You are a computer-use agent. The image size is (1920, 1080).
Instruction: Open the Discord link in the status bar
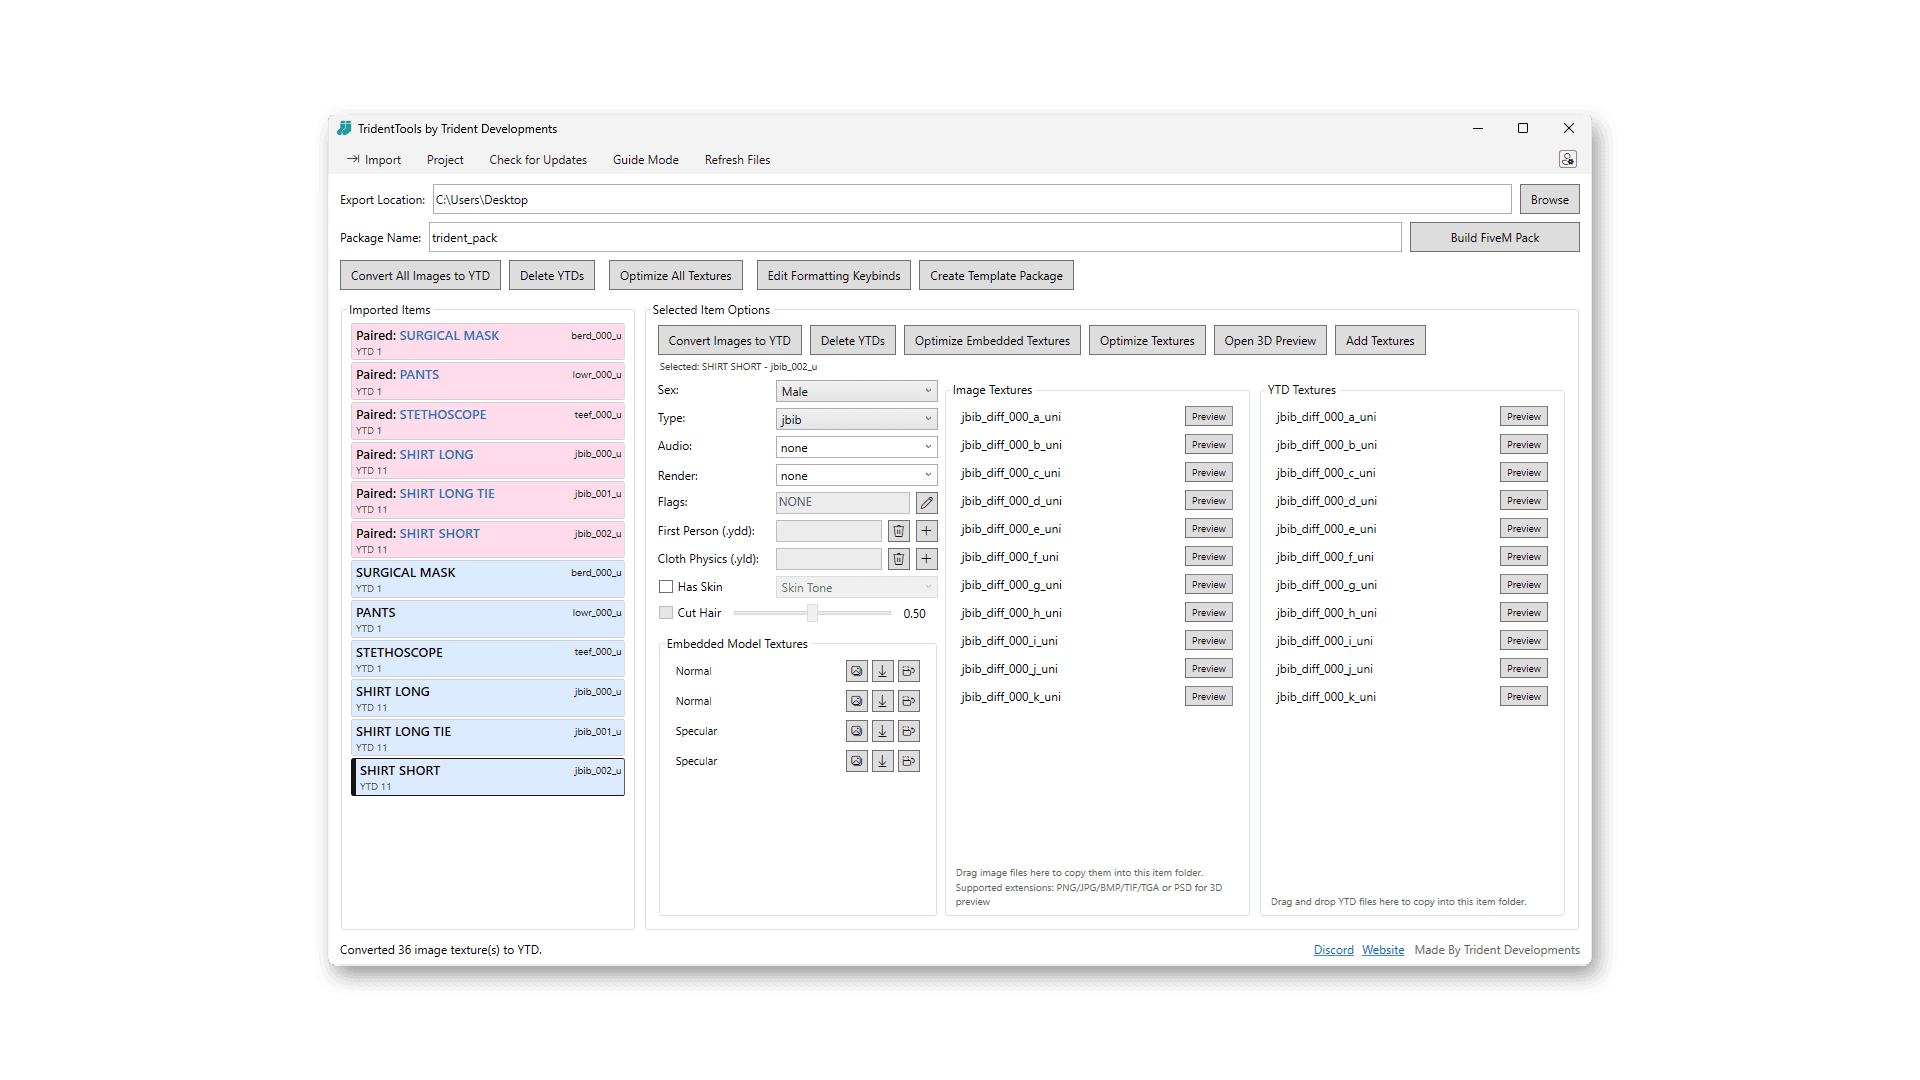(1333, 949)
